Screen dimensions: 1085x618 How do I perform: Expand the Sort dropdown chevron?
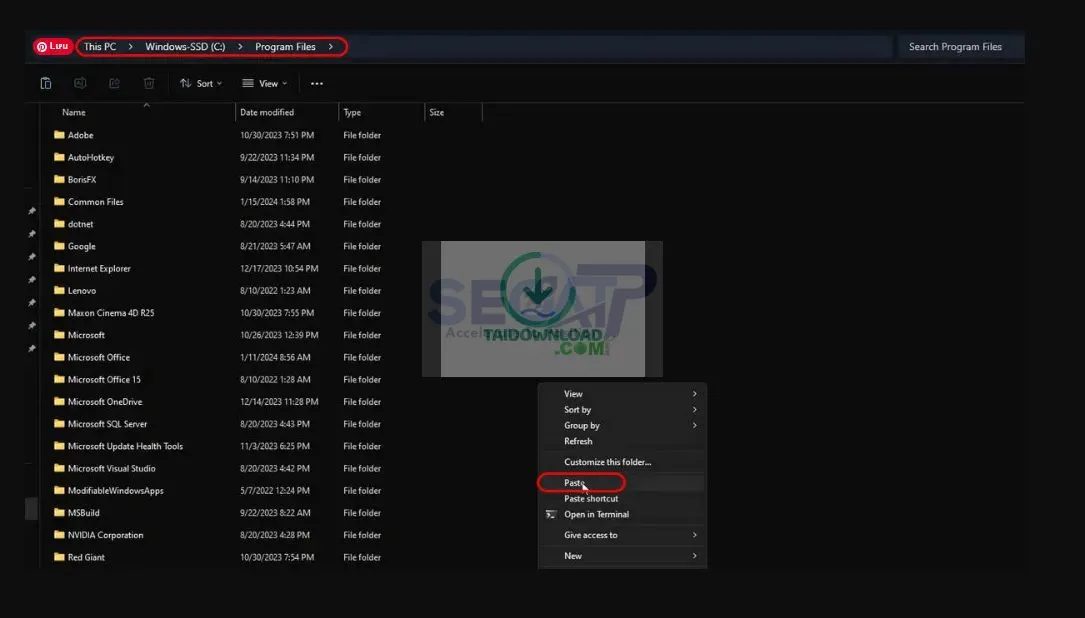click(x=218, y=83)
